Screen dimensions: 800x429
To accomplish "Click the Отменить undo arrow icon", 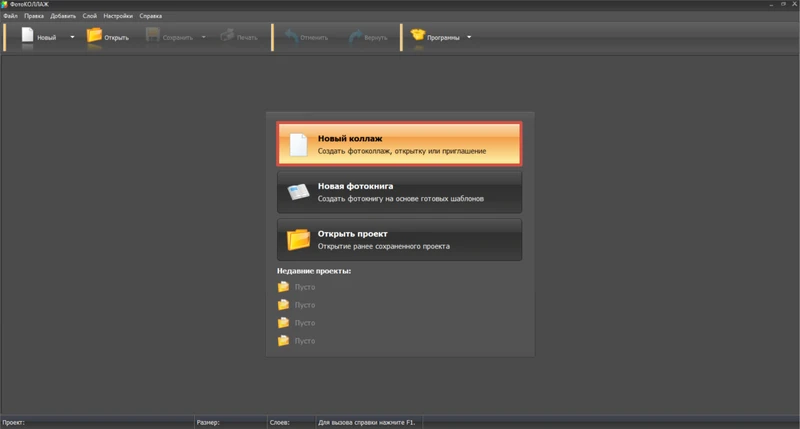I will [x=291, y=36].
